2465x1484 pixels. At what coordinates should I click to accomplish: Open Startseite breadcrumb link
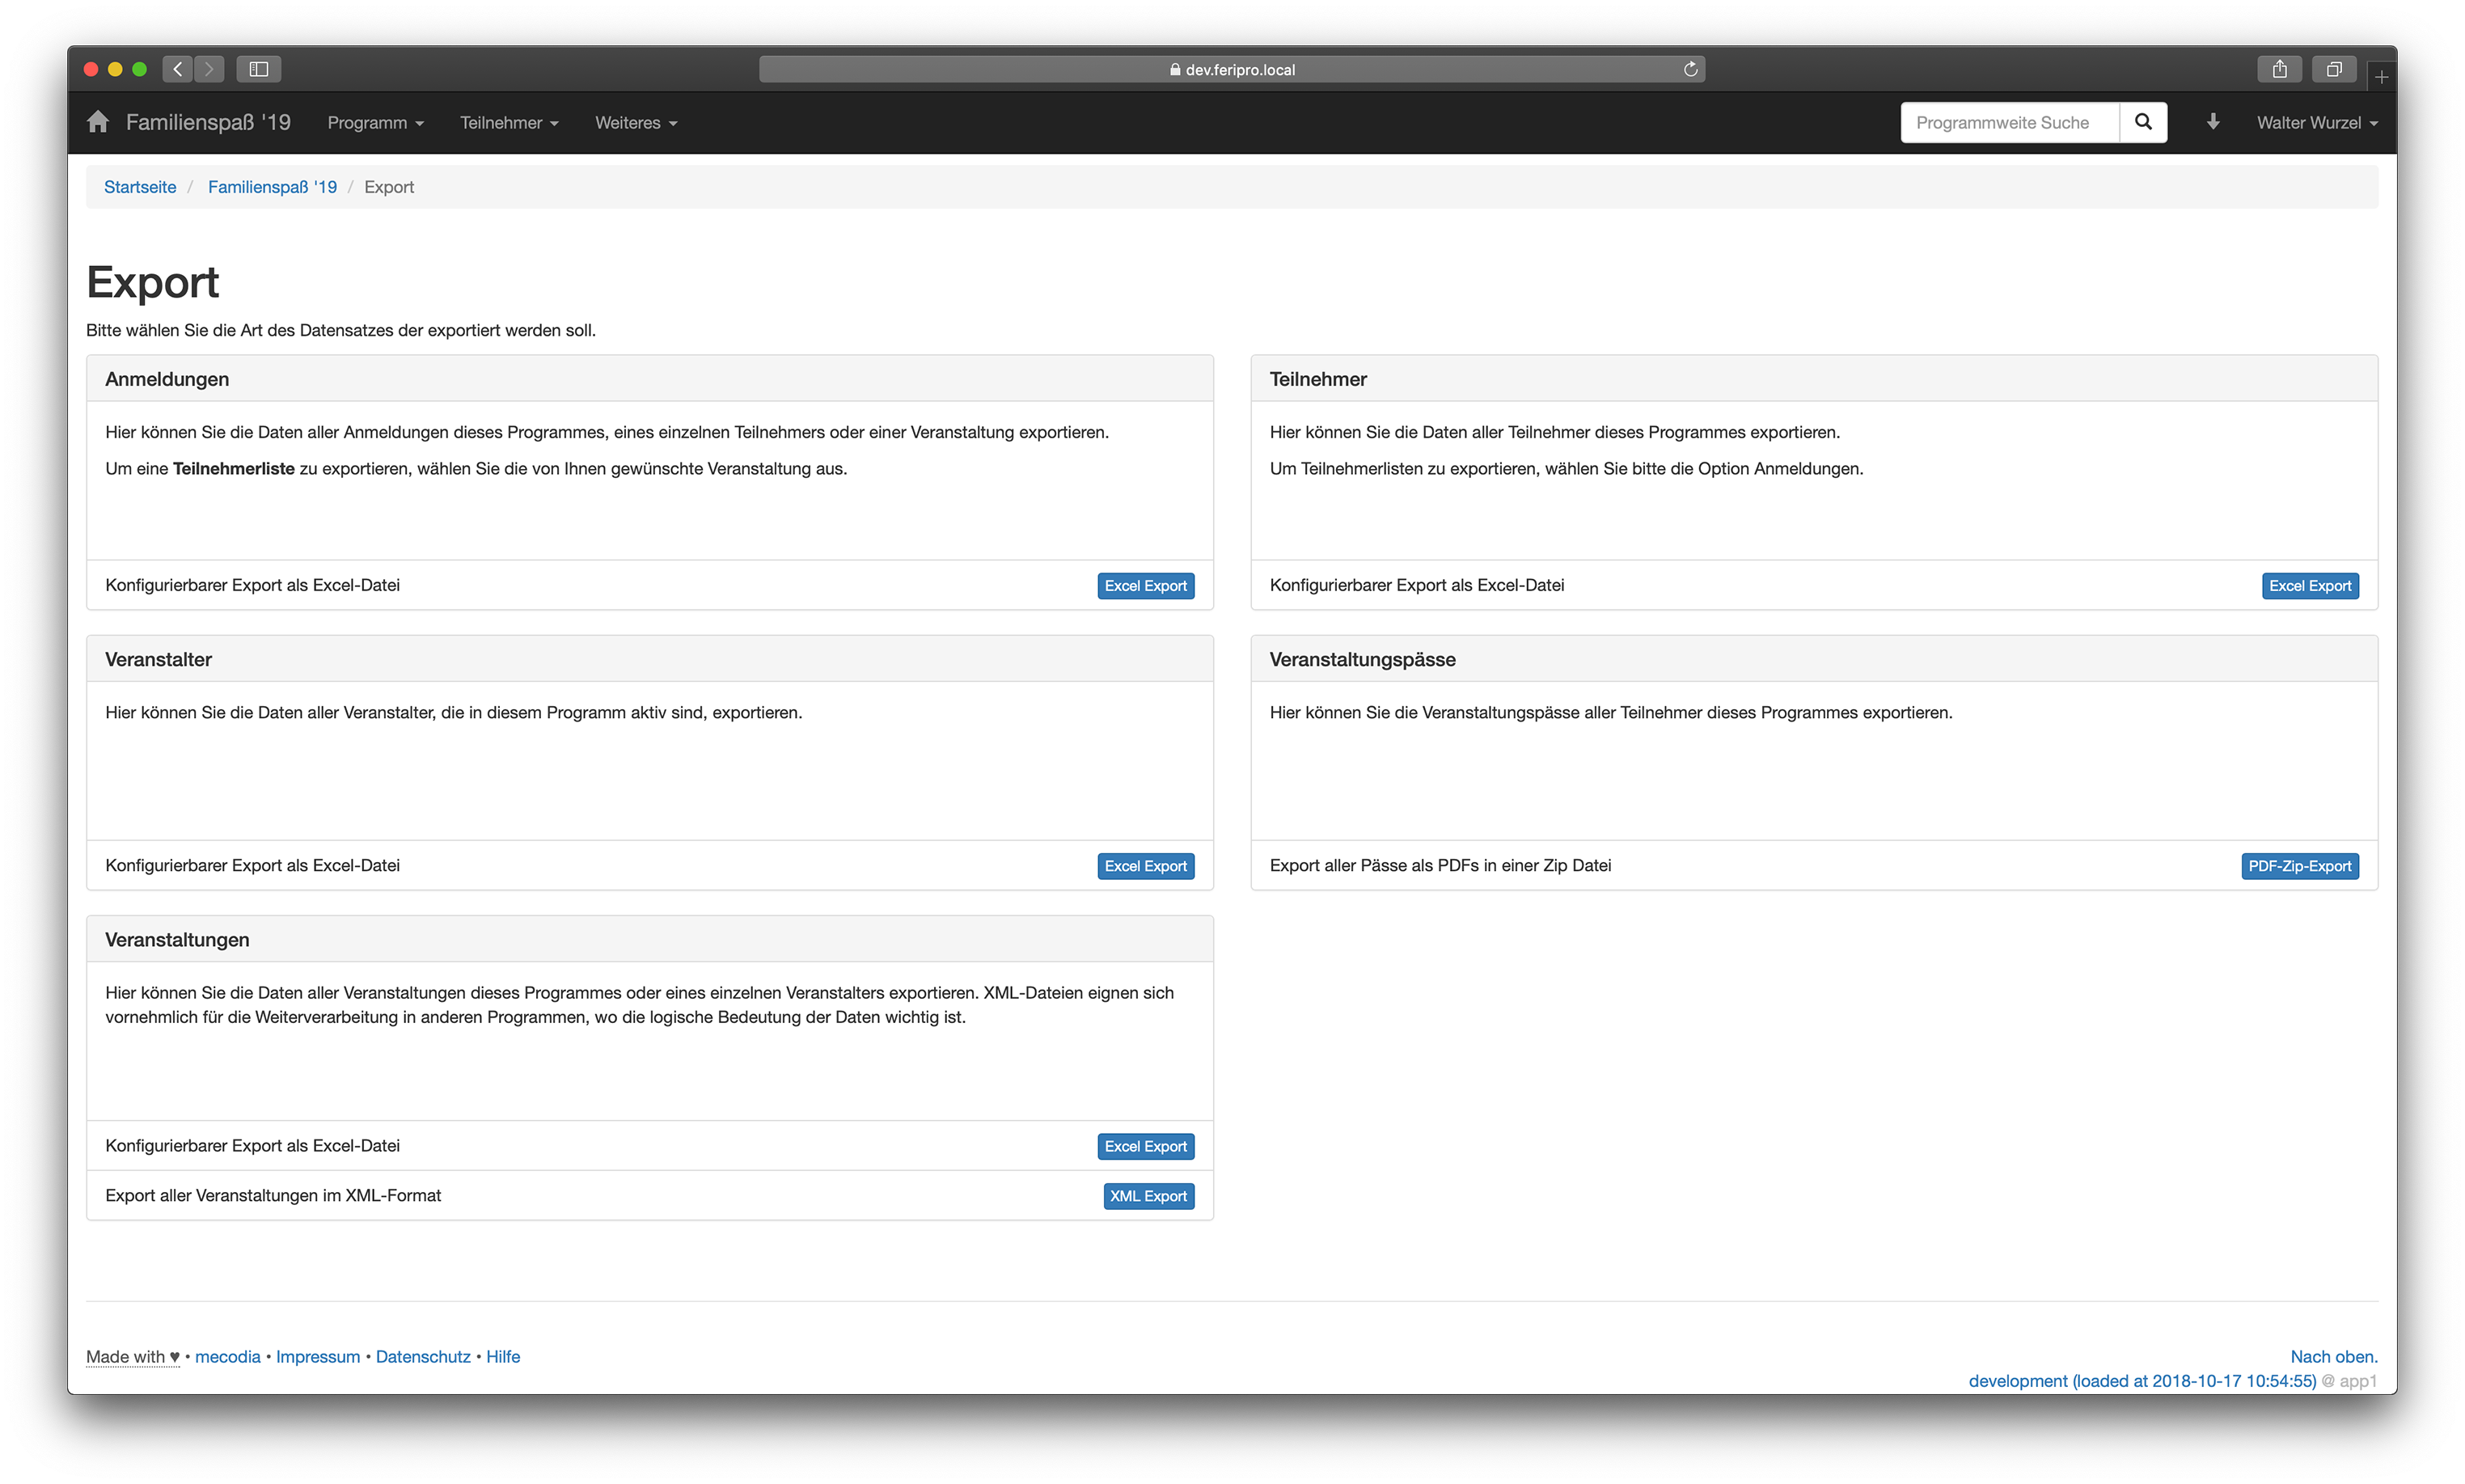tap(140, 187)
